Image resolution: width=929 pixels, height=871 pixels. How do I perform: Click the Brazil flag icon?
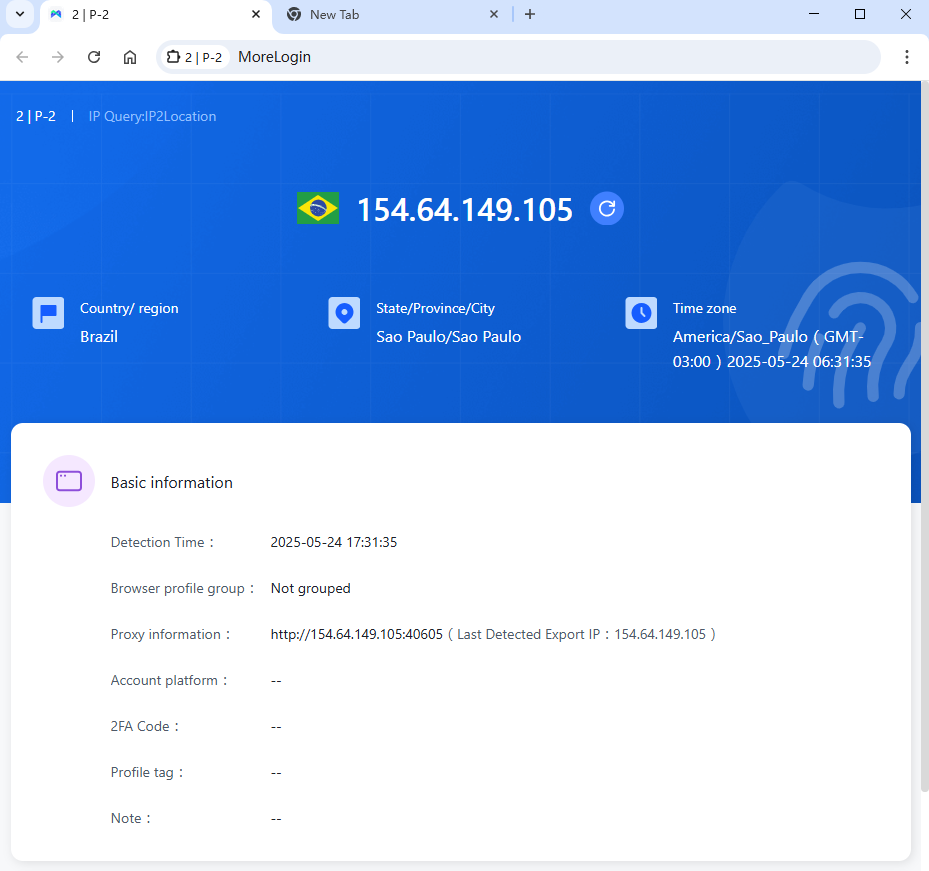coord(318,208)
